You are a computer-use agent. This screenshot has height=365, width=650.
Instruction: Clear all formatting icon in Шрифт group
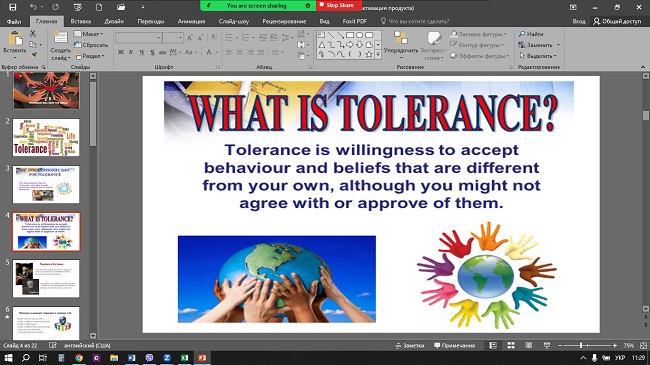point(214,38)
